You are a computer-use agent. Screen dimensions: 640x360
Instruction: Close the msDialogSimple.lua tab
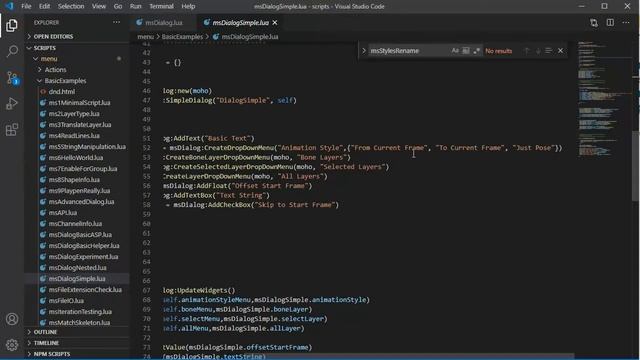(x=275, y=22)
